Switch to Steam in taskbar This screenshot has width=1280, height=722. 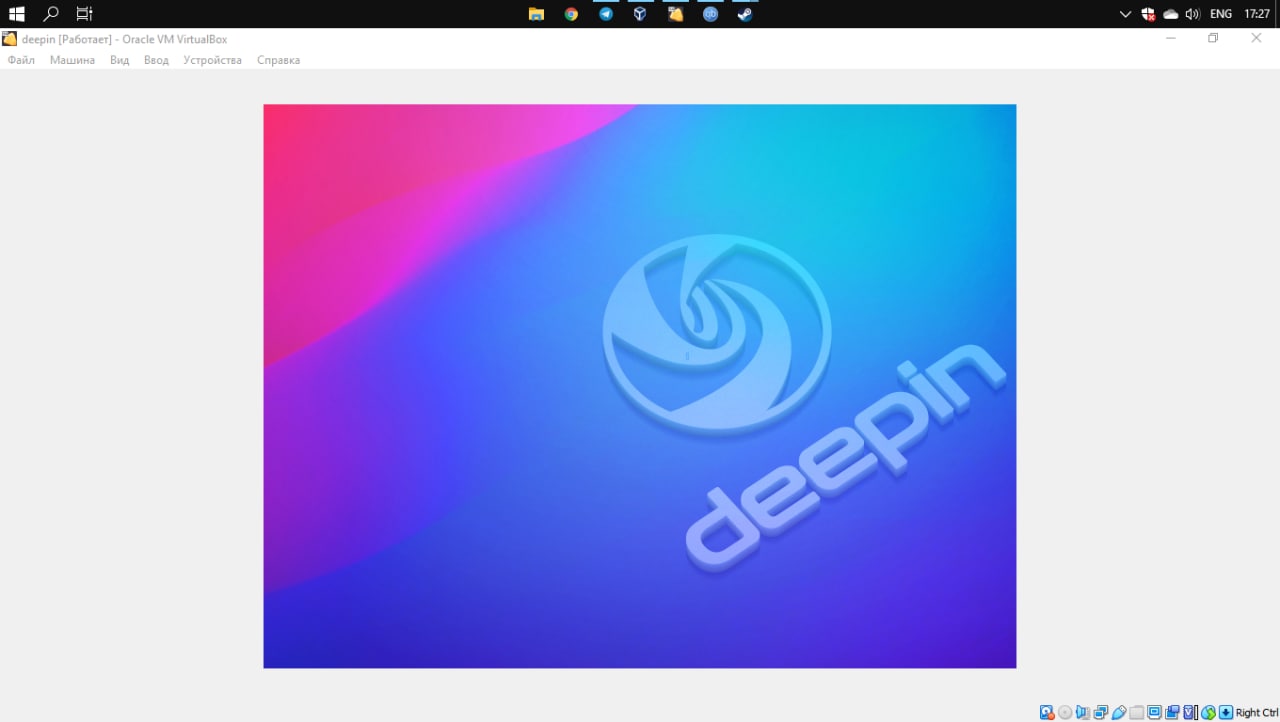click(745, 14)
